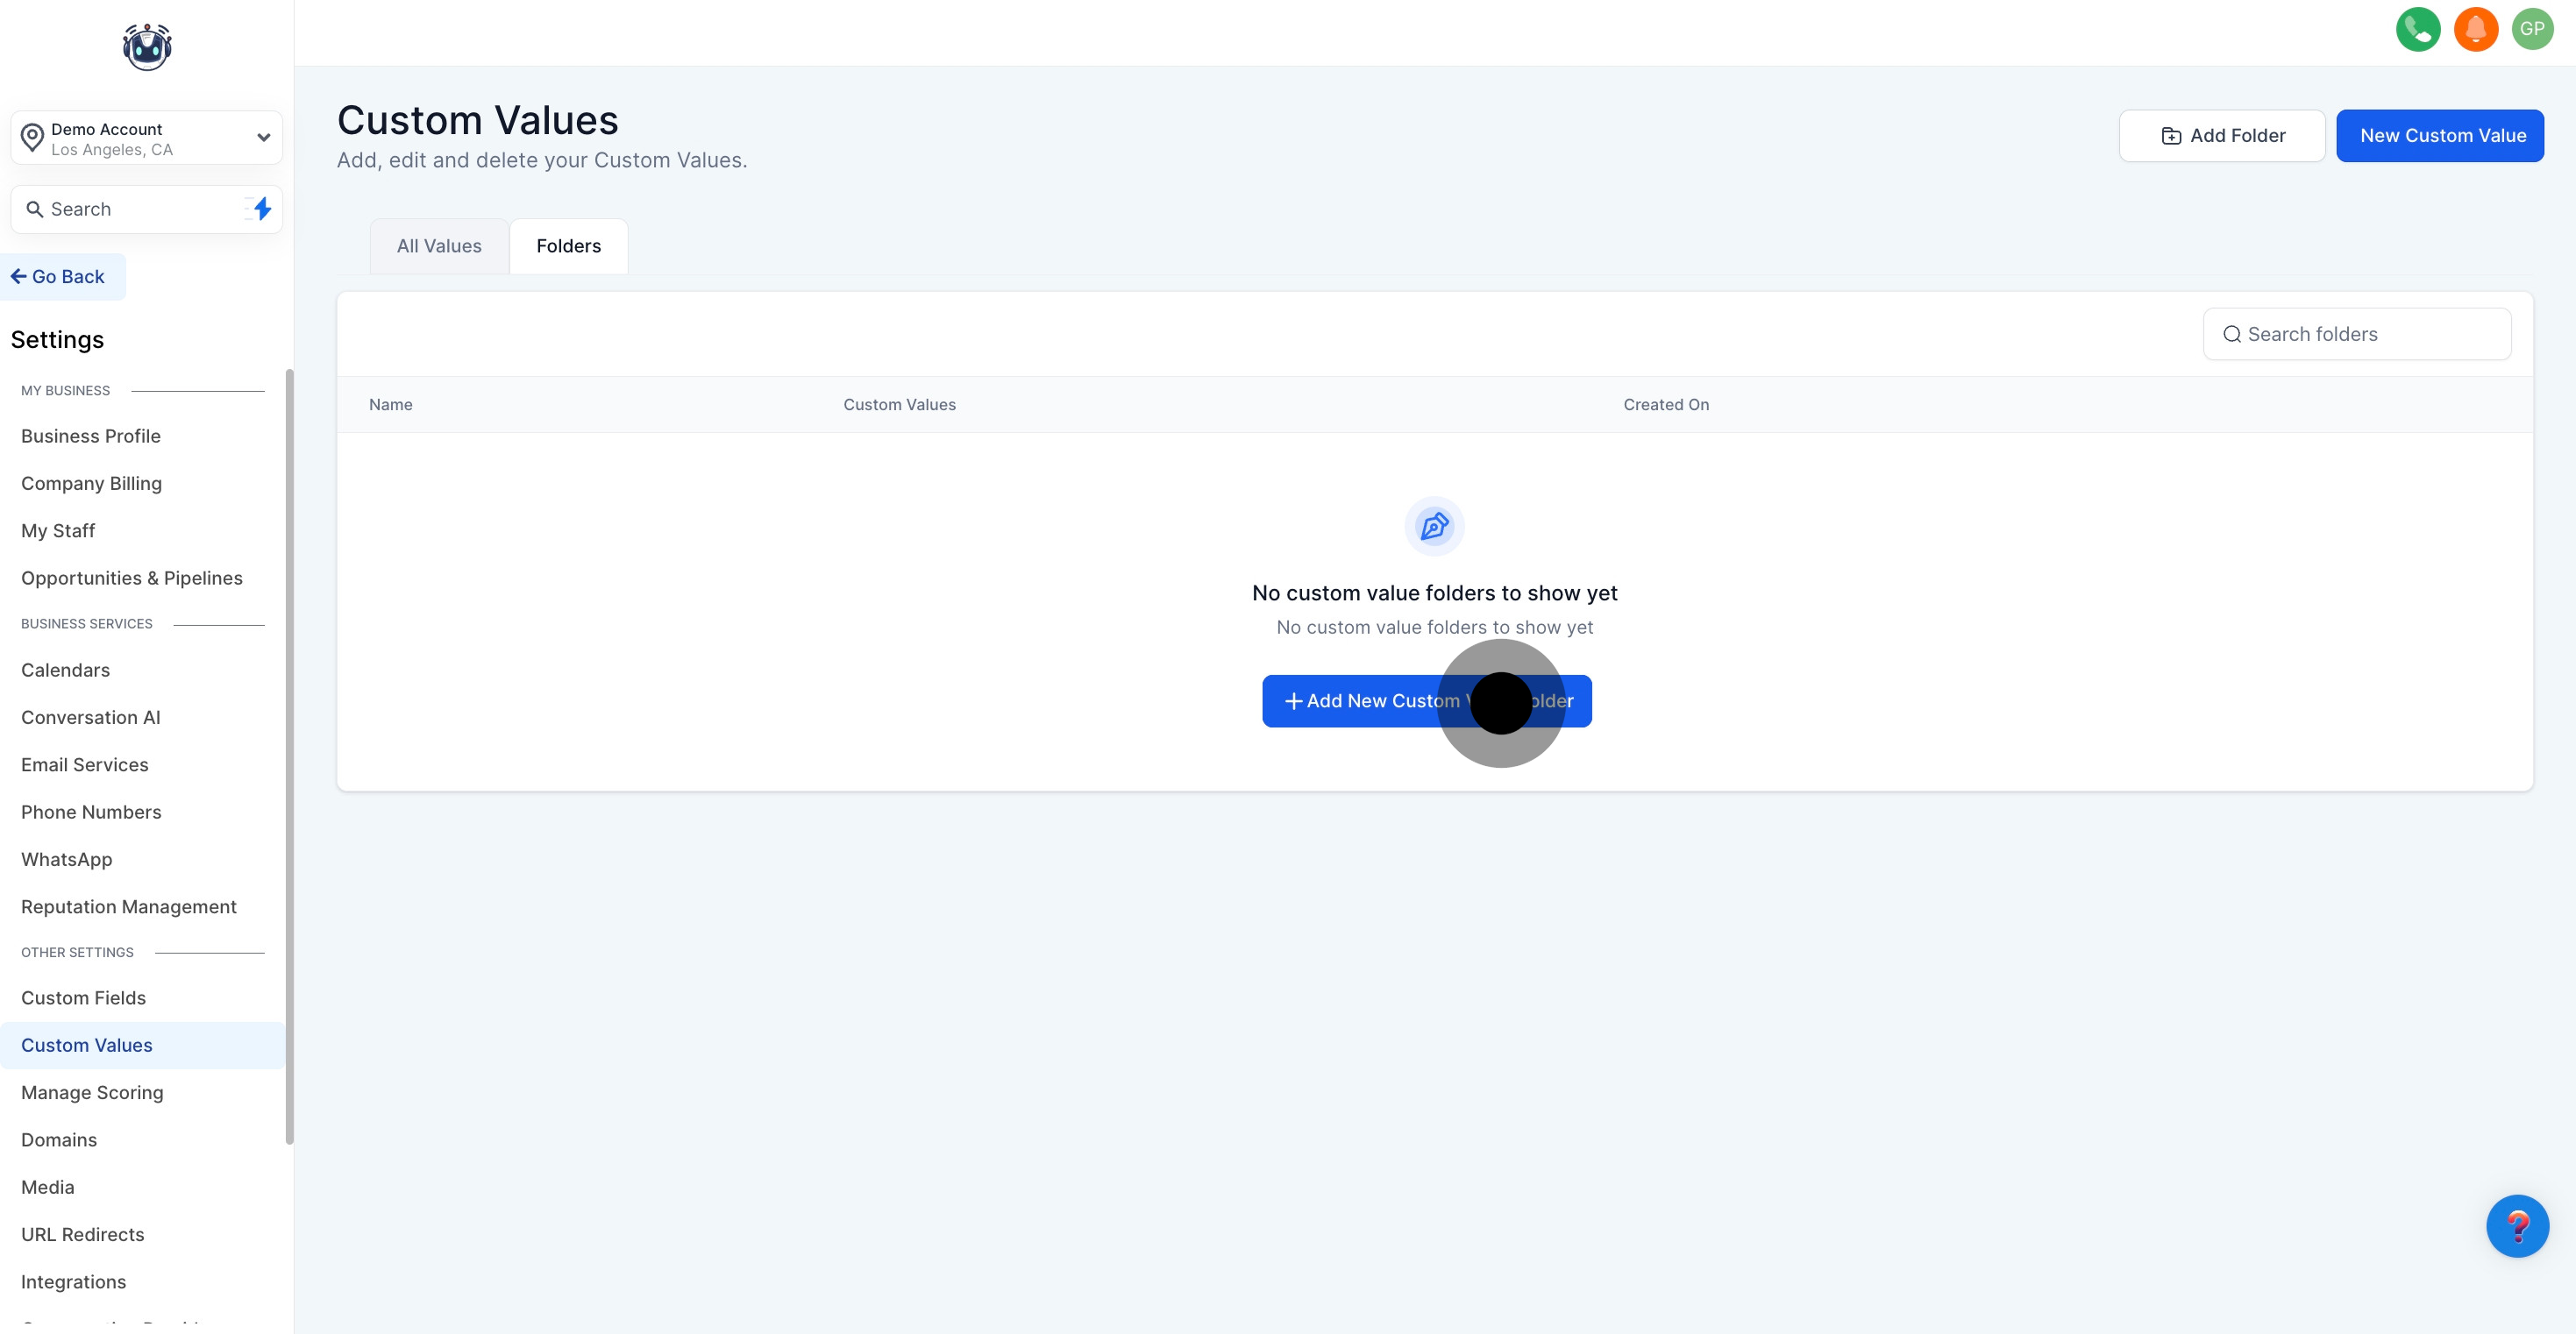Open the help question mark bubble
The image size is (2576, 1334).
(2516, 1225)
